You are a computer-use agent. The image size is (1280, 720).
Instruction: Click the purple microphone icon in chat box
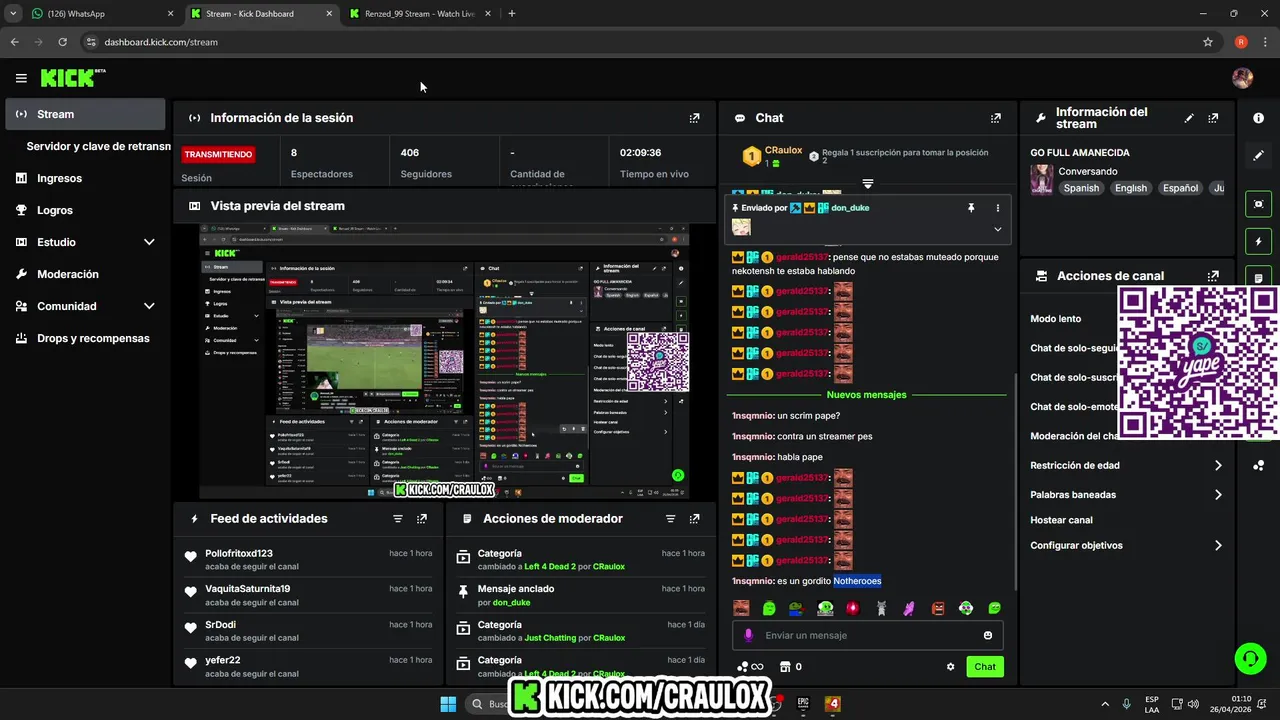coord(748,635)
